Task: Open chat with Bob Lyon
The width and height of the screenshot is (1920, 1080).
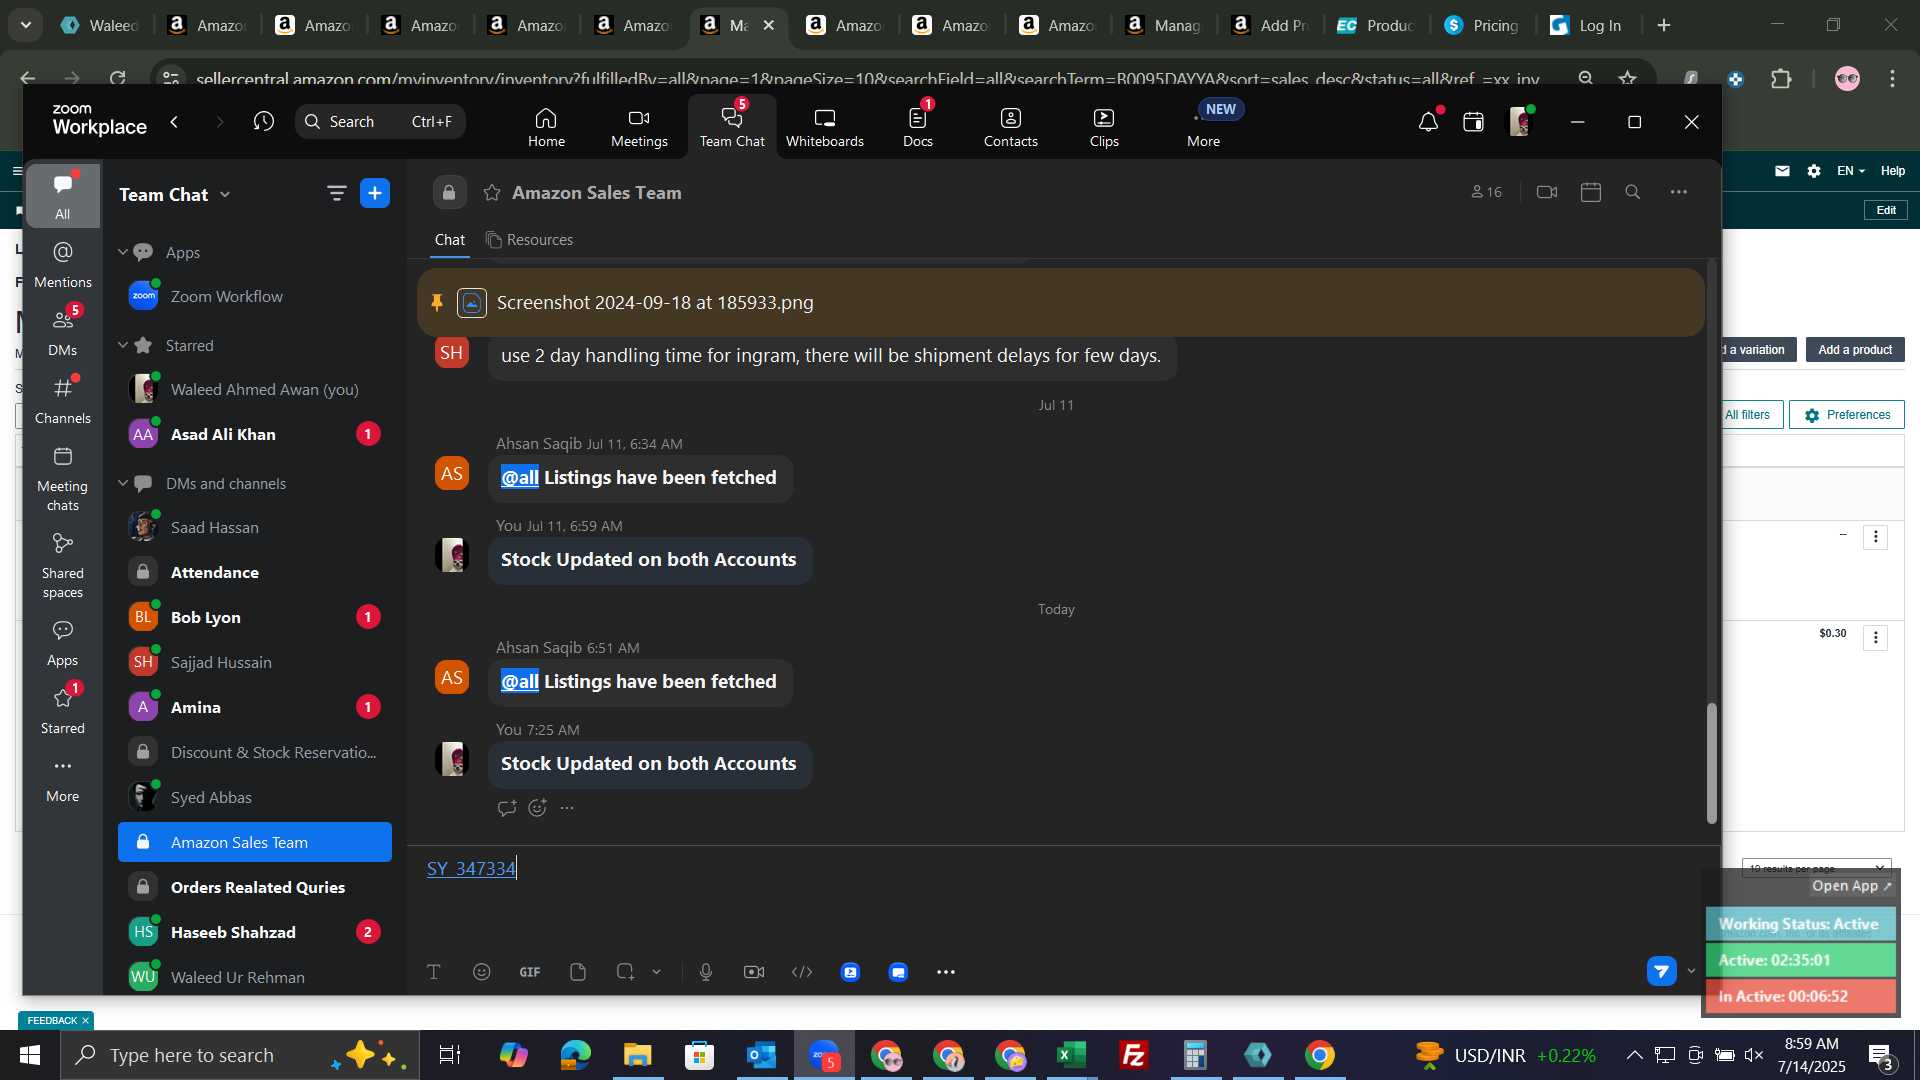Action: click(x=255, y=617)
